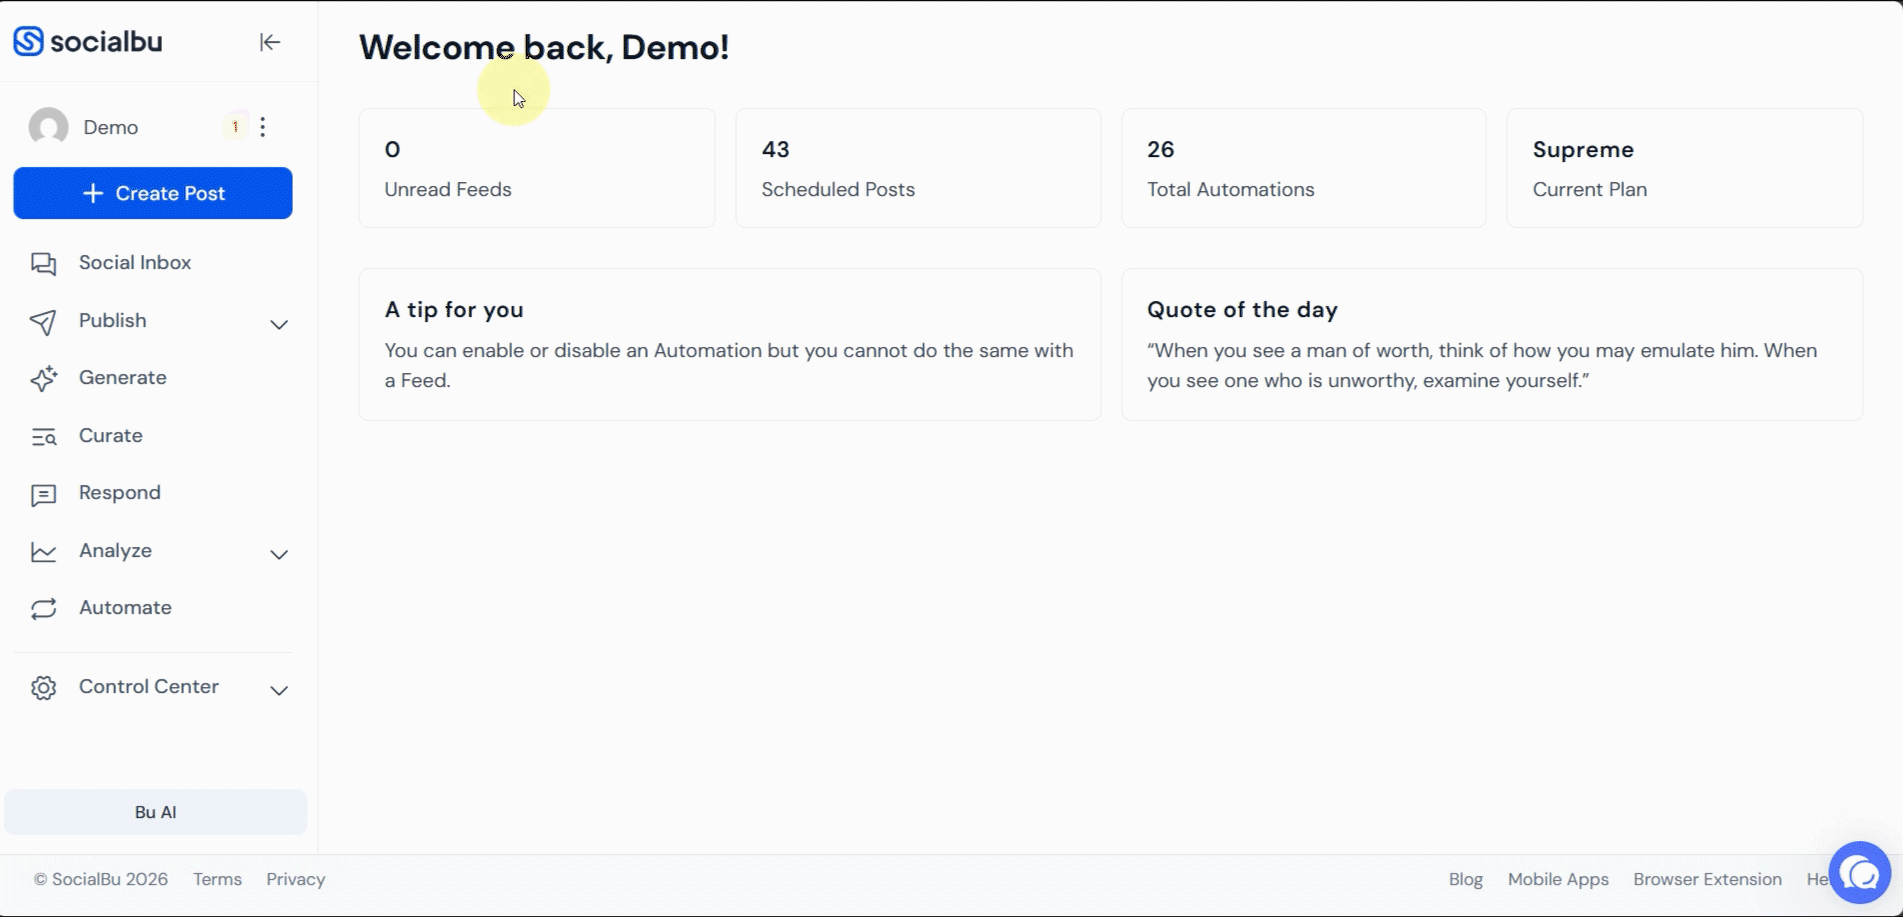The height and width of the screenshot is (917, 1903).
Task: Click the Curate sidebar icon
Action: coord(44,436)
